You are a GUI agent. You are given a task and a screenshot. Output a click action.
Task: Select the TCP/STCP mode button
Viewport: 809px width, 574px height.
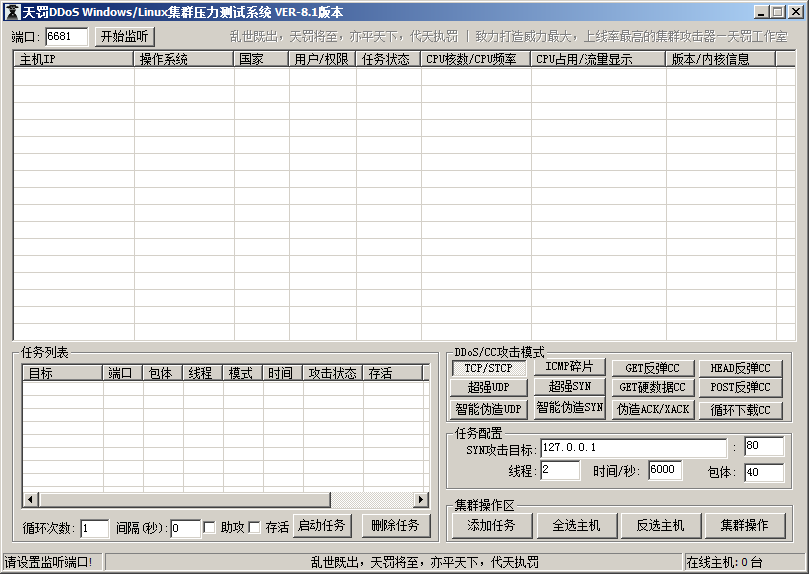(x=488, y=368)
